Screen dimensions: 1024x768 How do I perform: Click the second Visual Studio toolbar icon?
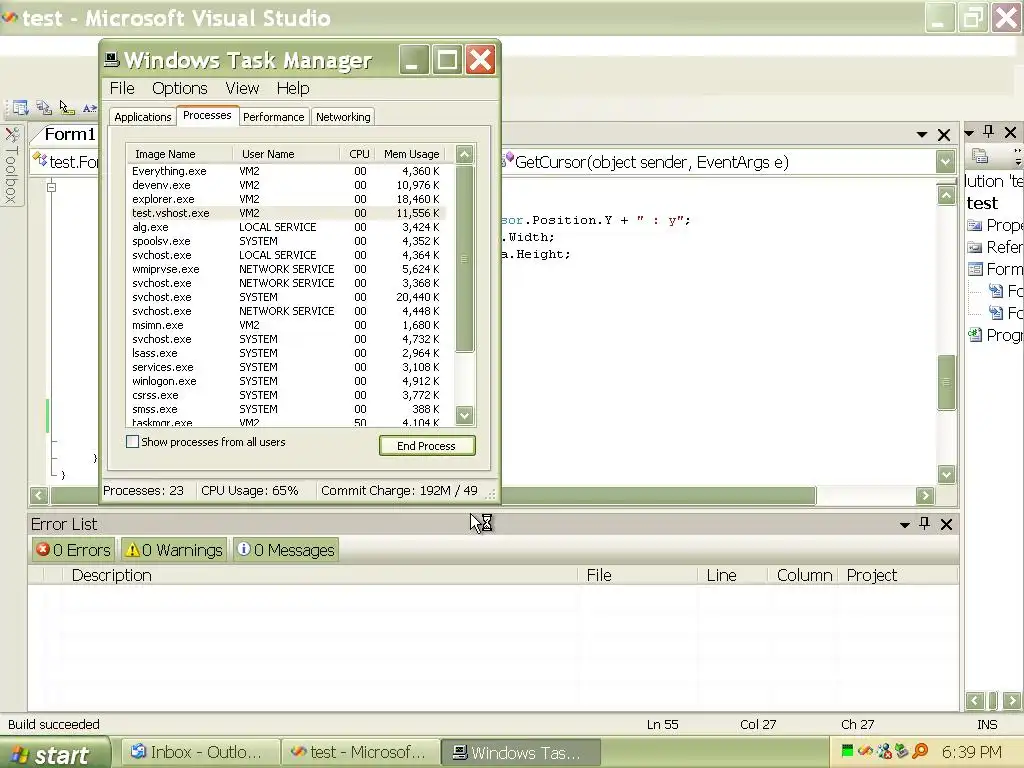[44, 107]
